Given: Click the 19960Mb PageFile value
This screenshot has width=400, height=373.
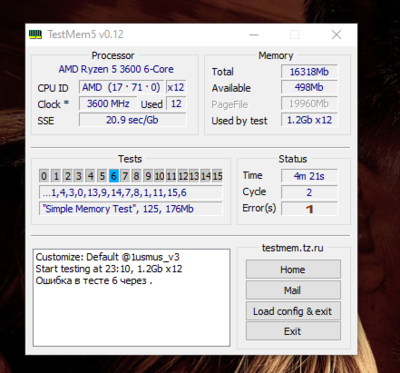Looking at the screenshot, I should 309,104.
